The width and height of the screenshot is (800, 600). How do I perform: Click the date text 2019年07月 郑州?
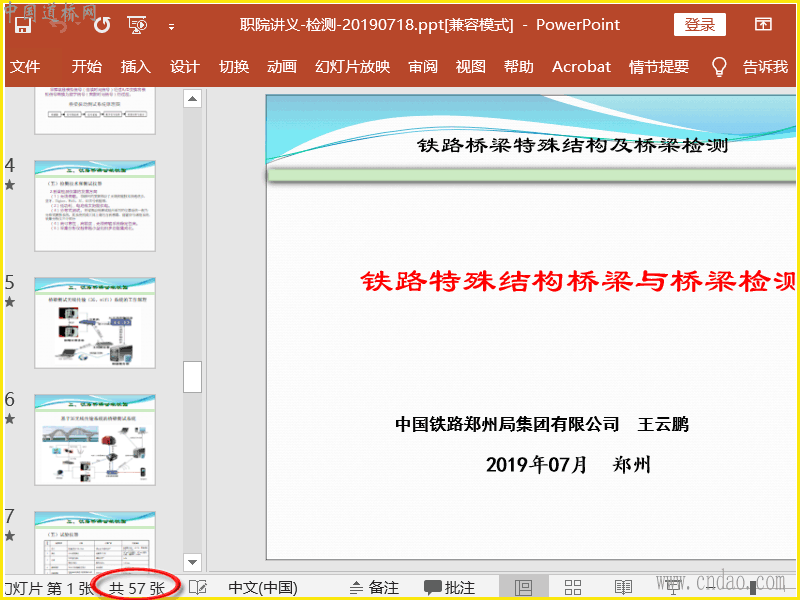568,465
